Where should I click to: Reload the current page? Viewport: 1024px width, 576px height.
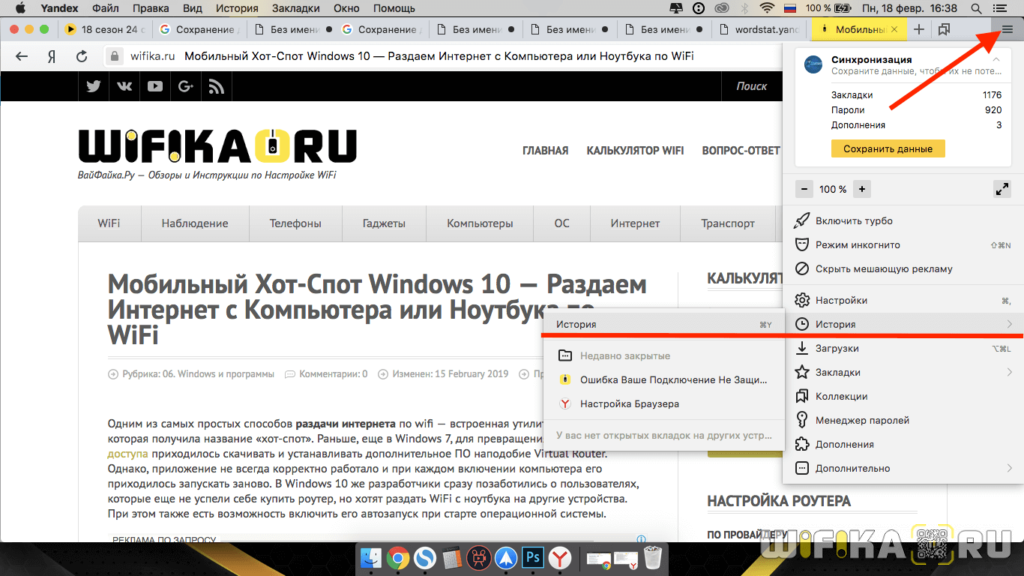tap(82, 56)
